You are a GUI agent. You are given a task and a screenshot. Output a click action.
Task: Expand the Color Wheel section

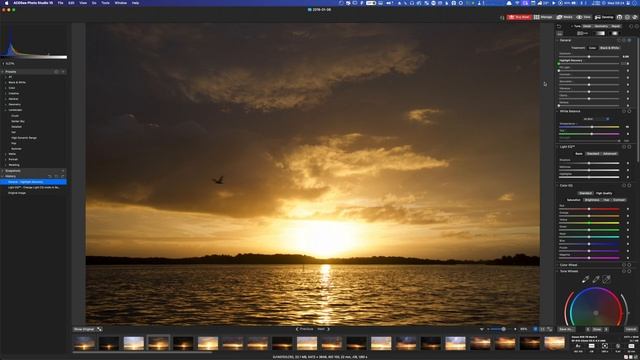click(557, 265)
